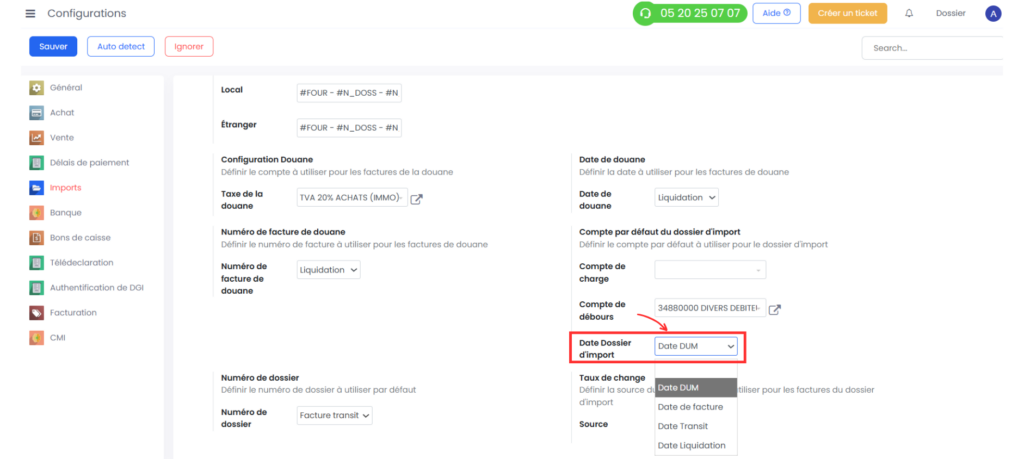The width and height of the screenshot is (1024, 459).
Task: Go to Télédeclaration settings section
Action: pos(82,262)
